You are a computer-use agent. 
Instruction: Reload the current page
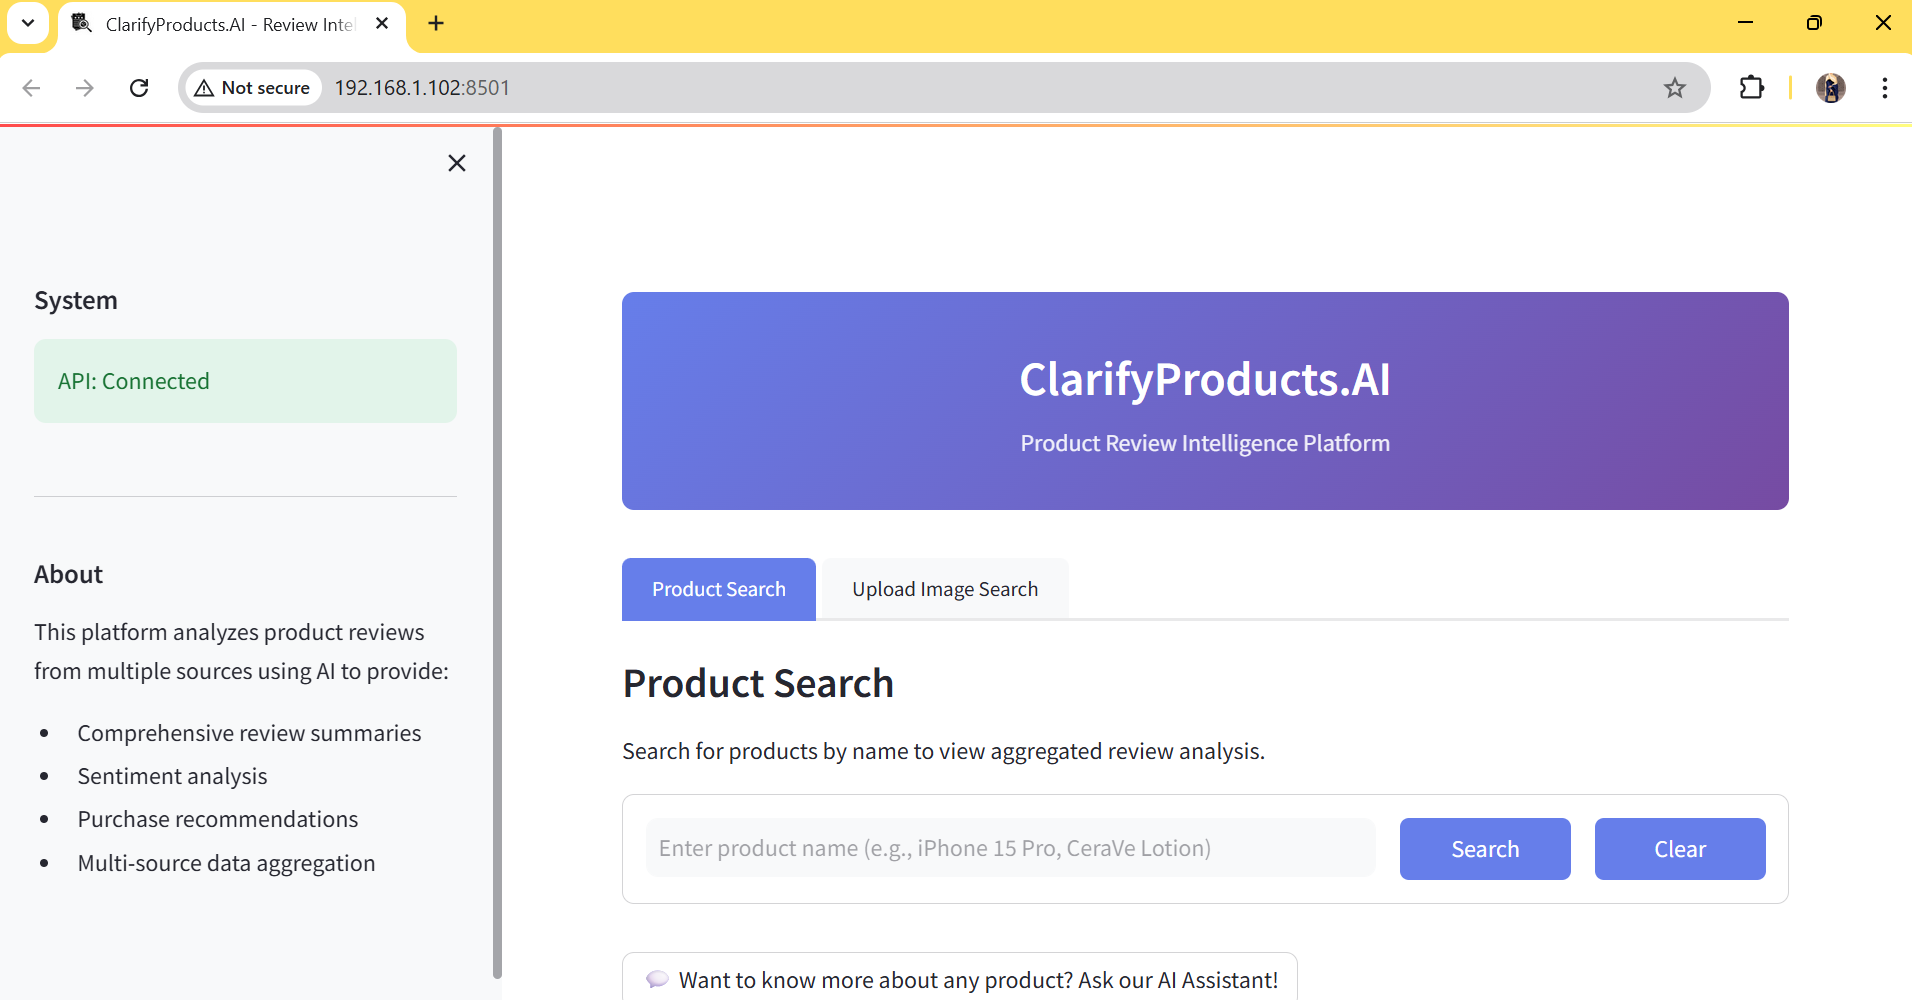tap(139, 88)
